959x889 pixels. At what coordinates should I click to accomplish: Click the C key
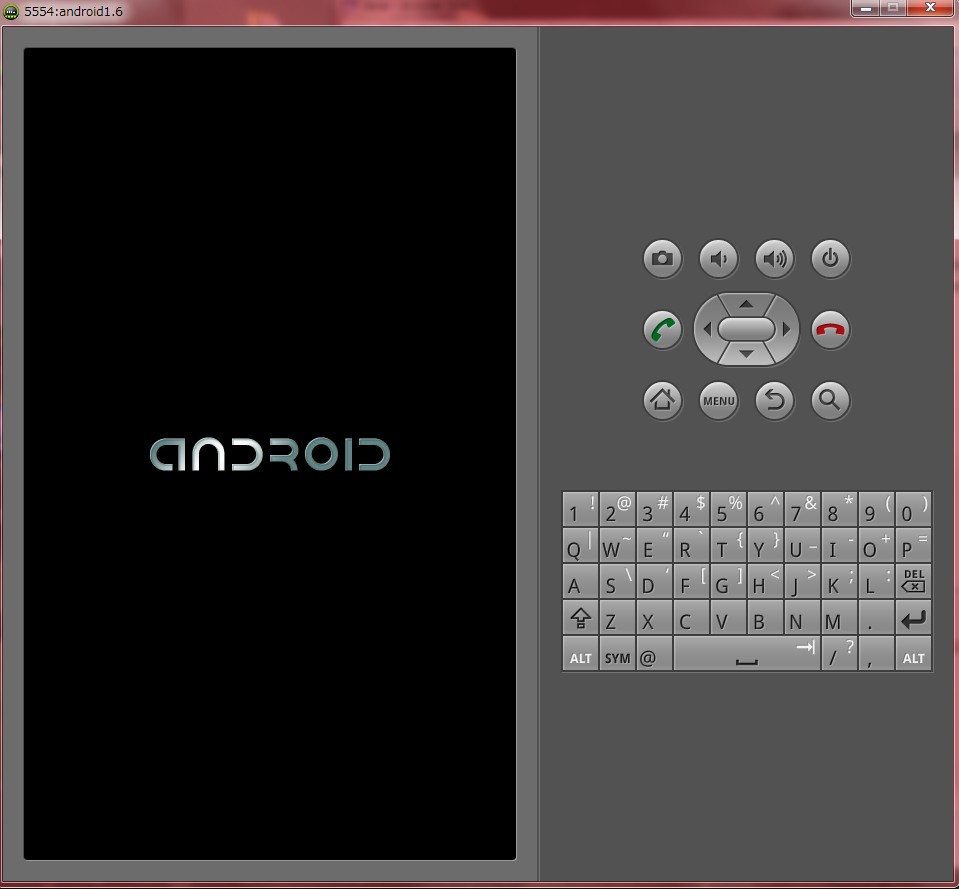[691, 618]
